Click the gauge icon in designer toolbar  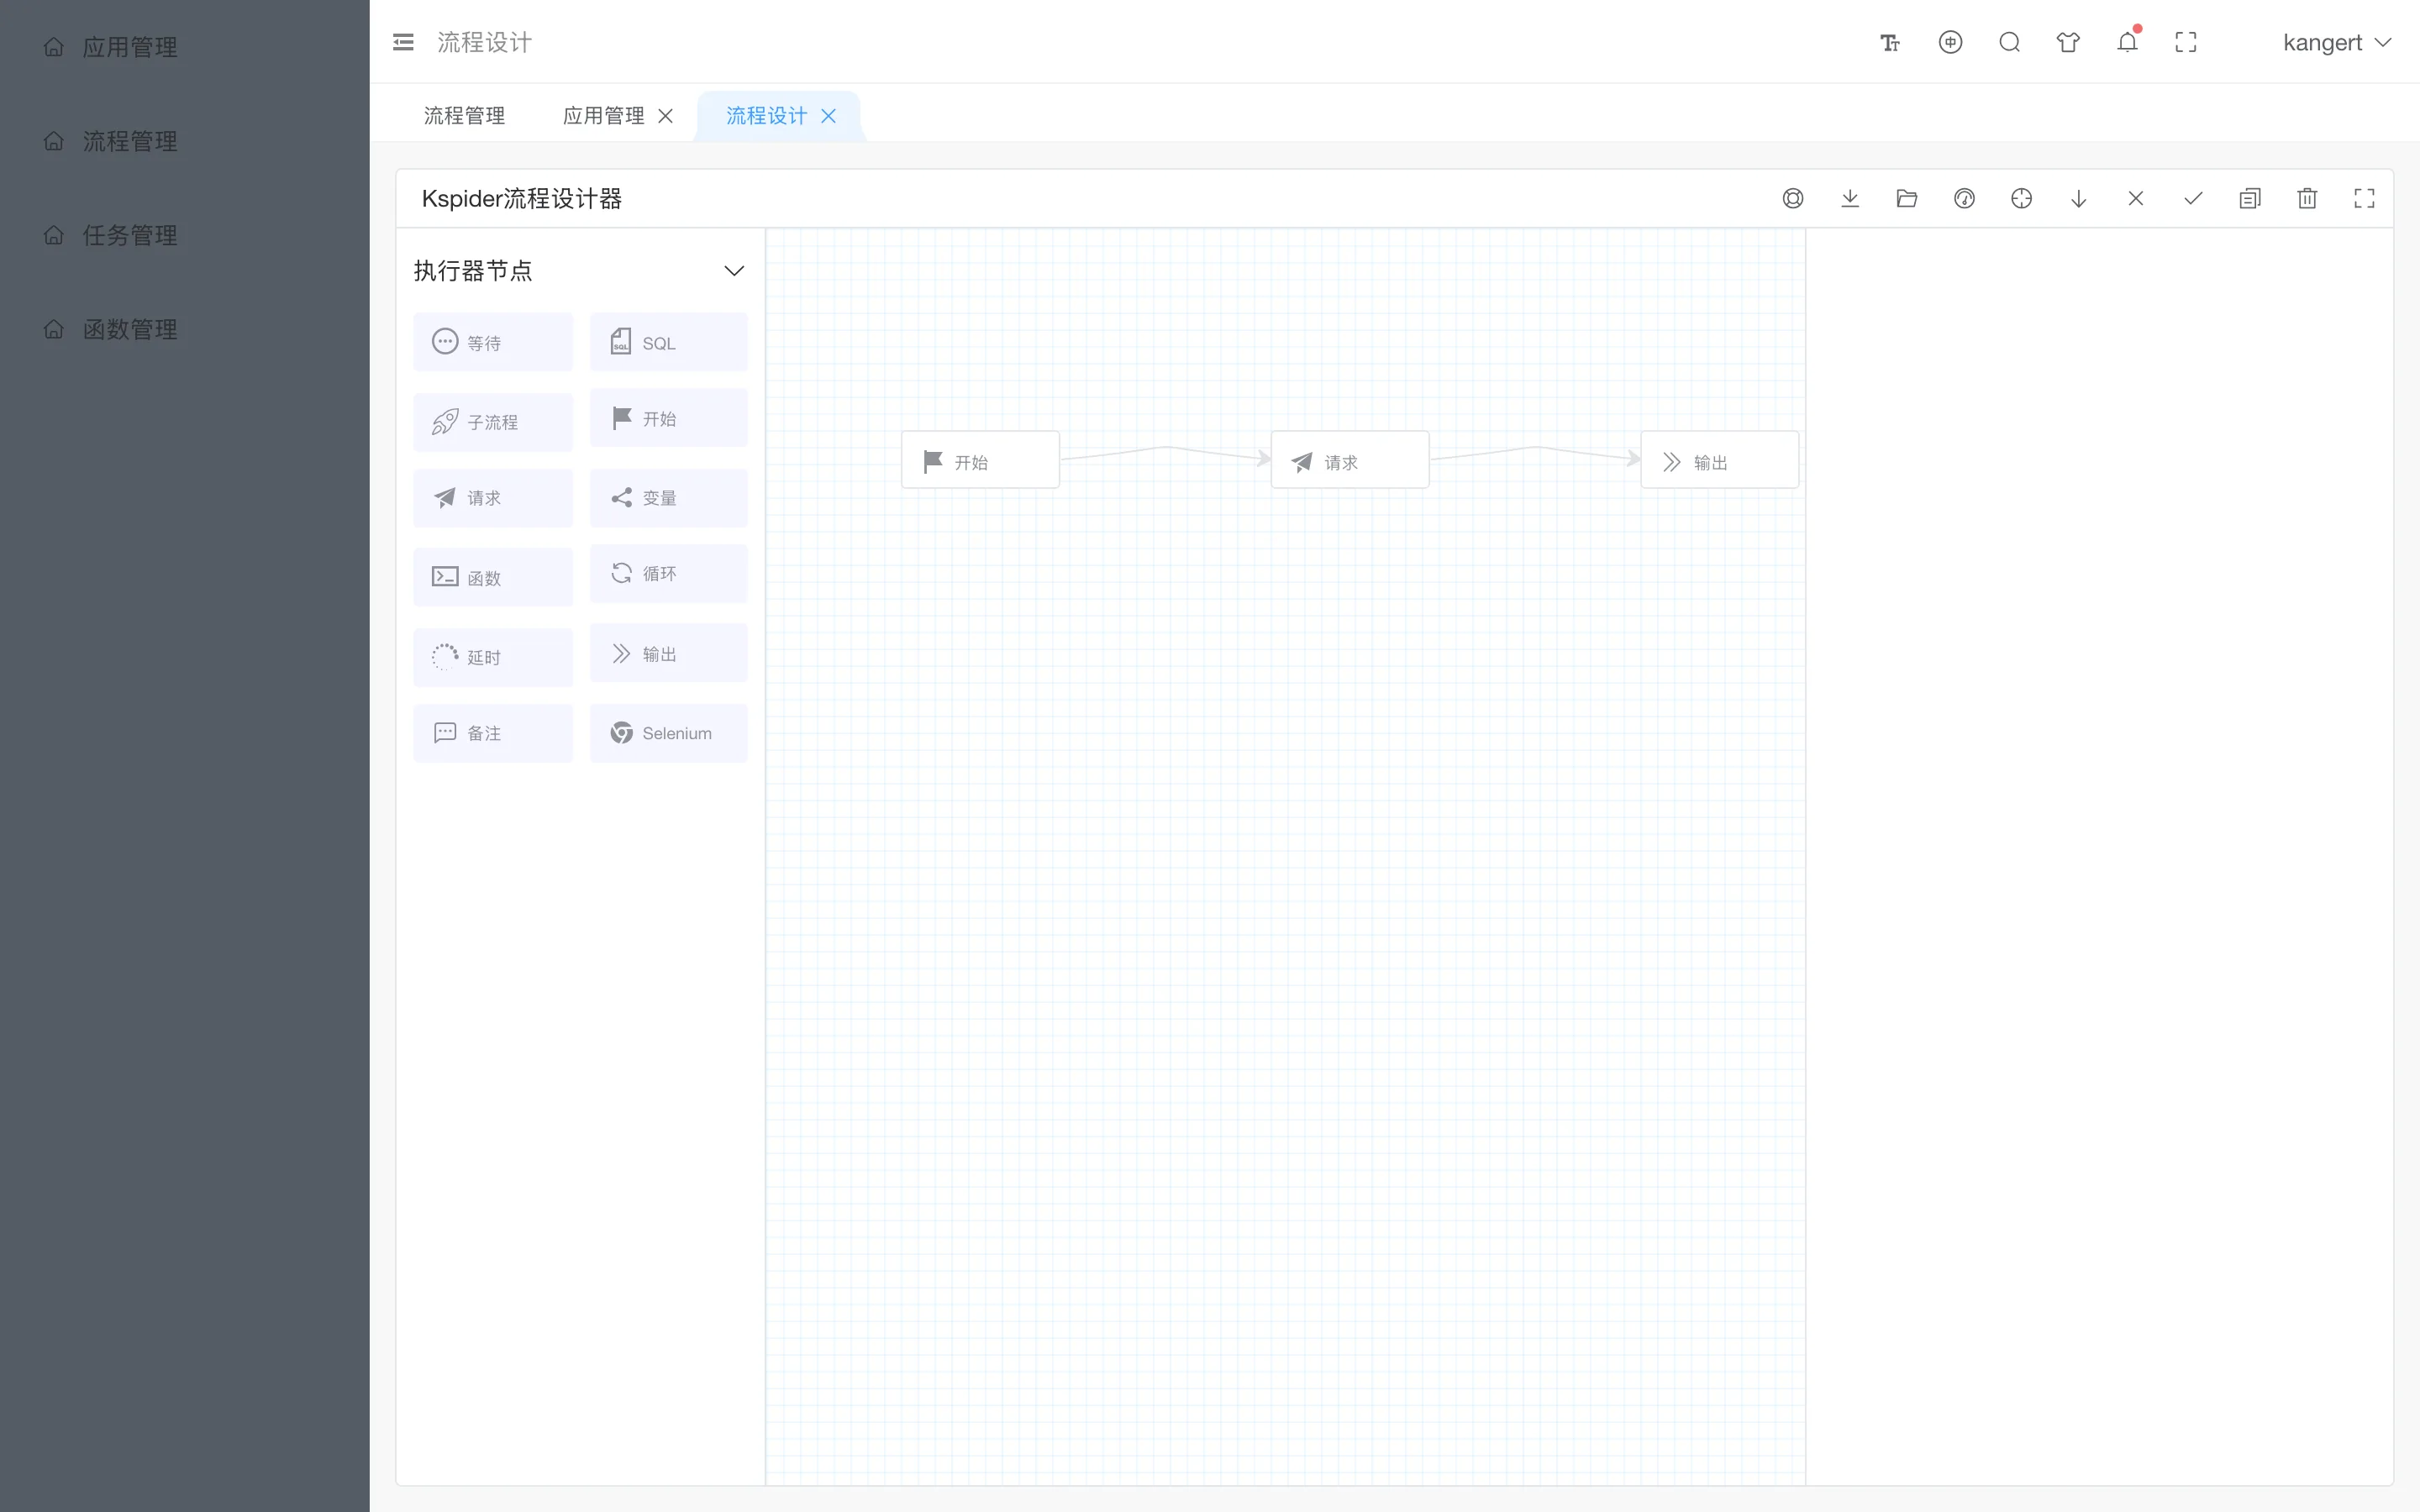pos(1964,198)
